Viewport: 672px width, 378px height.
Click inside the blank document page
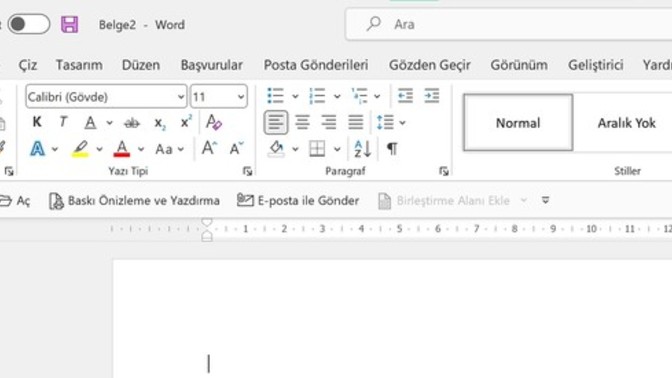pyautogui.click(x=392, y=318)
